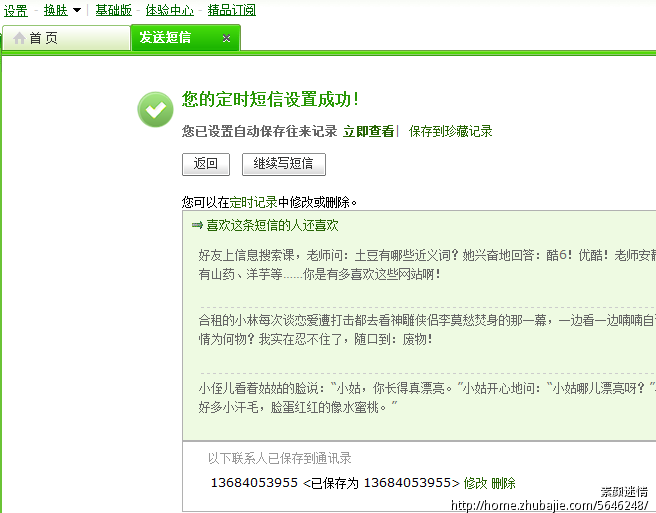Click the 换肤 skin link
656x513 pixels.
[x=56, y=10]
